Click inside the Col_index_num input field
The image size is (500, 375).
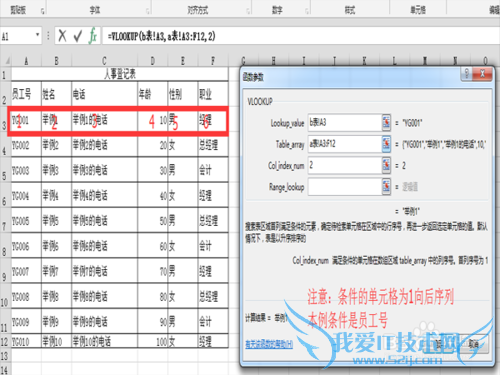tap(345, 165)
